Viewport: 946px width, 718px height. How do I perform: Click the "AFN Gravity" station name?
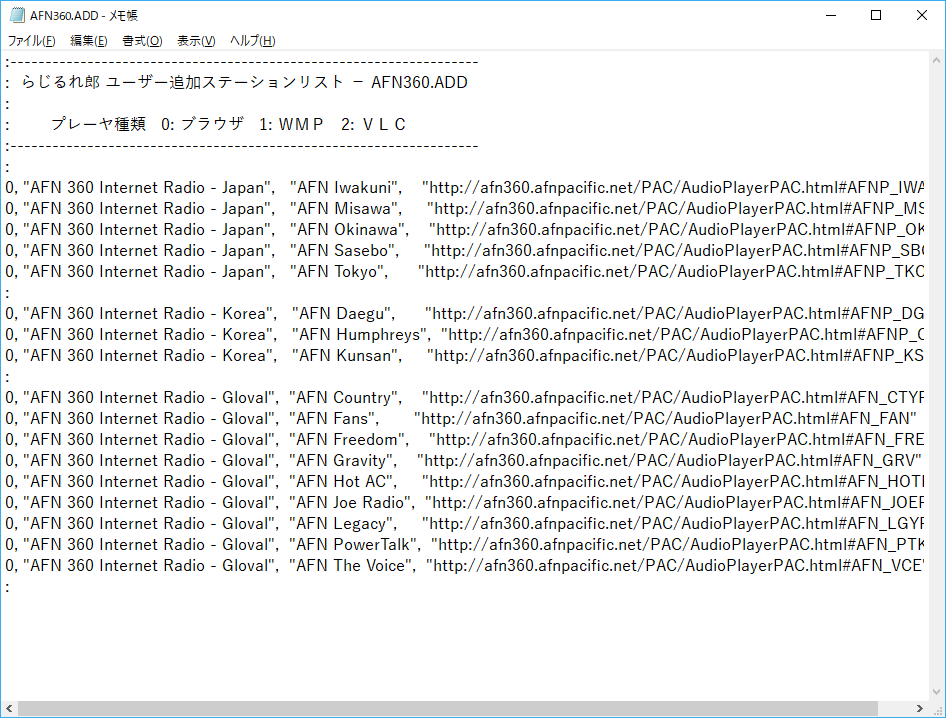click(343, 461)
